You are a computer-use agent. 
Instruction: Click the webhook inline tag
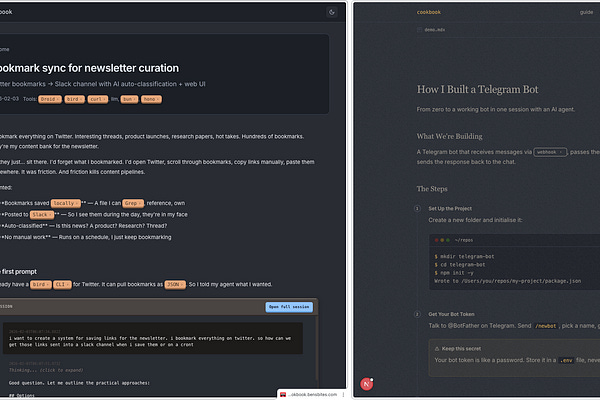[550, 152]
